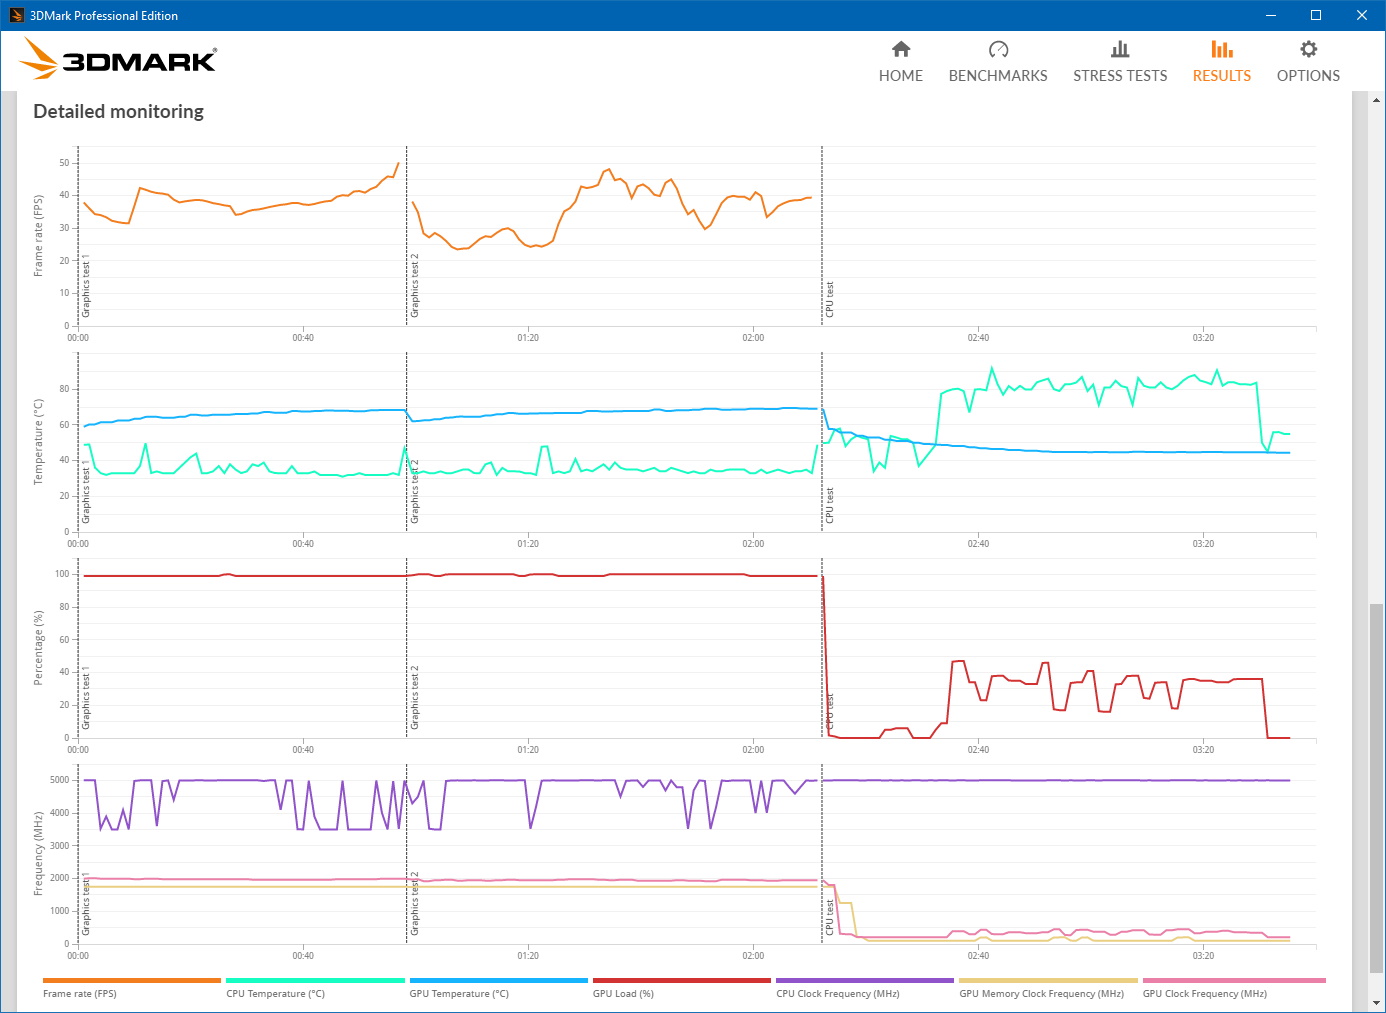Open the Options gear icon

(x=1308, y=49)
